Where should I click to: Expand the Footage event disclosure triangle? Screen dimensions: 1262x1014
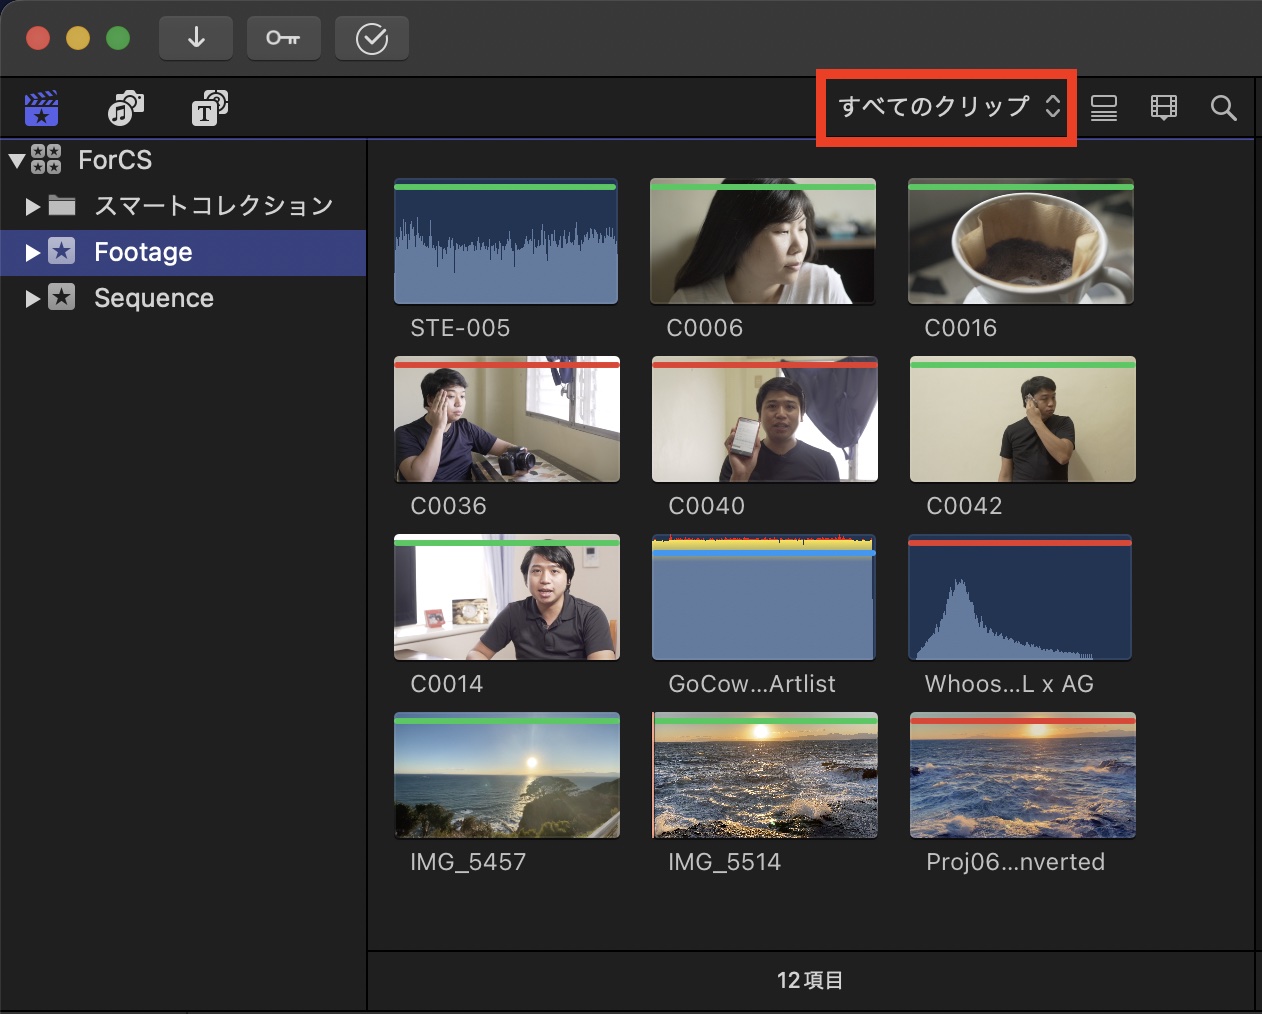pos(32,252)
